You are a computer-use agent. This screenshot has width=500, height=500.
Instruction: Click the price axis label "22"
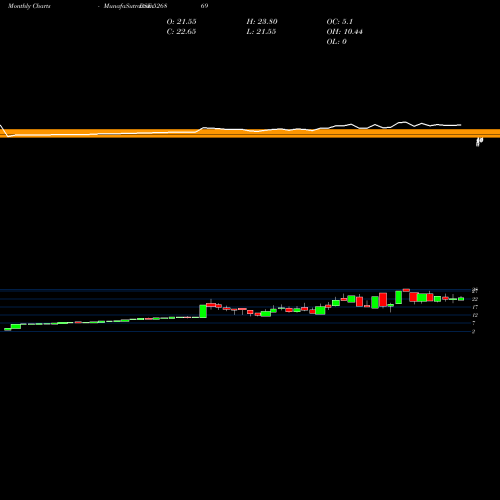click(475, 299)
